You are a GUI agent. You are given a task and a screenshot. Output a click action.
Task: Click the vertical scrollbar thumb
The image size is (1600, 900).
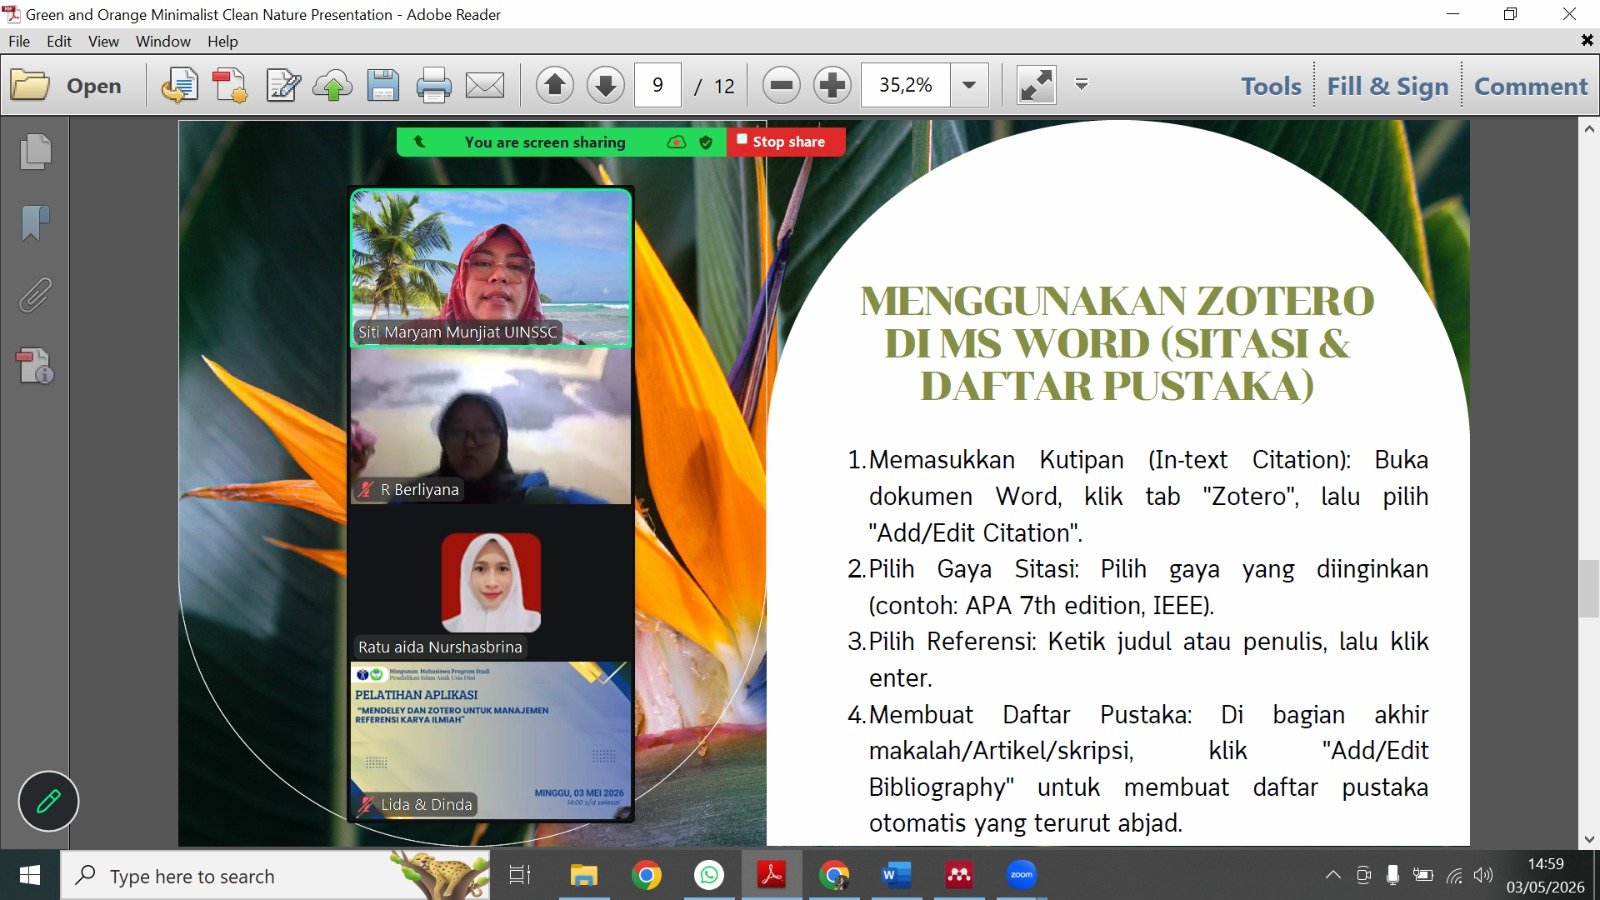click(1589, 590)
